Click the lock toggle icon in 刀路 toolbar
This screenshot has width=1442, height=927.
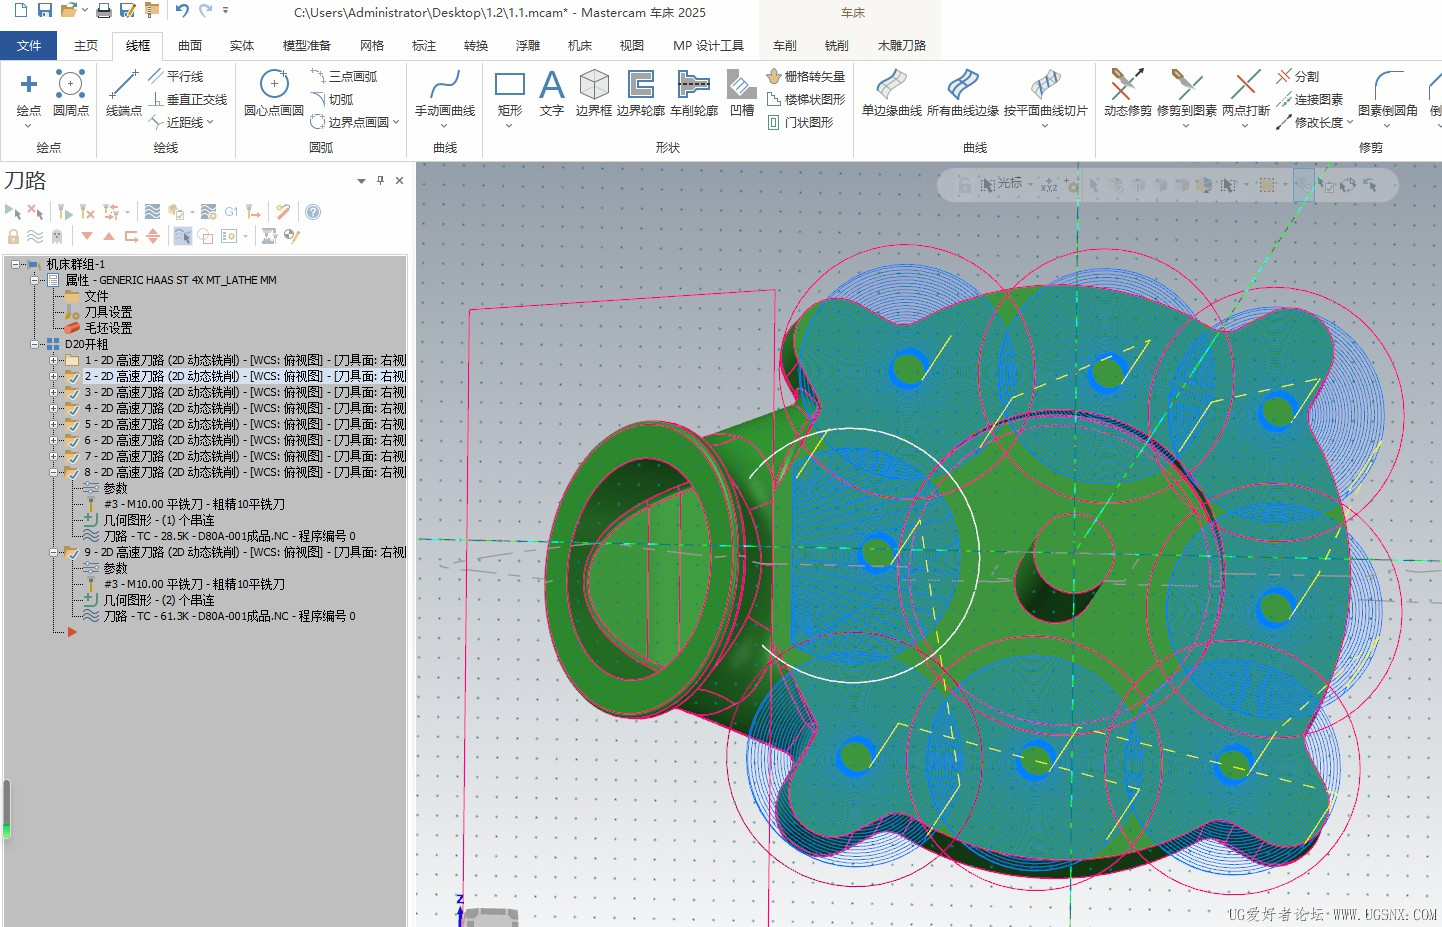[13, 237]
